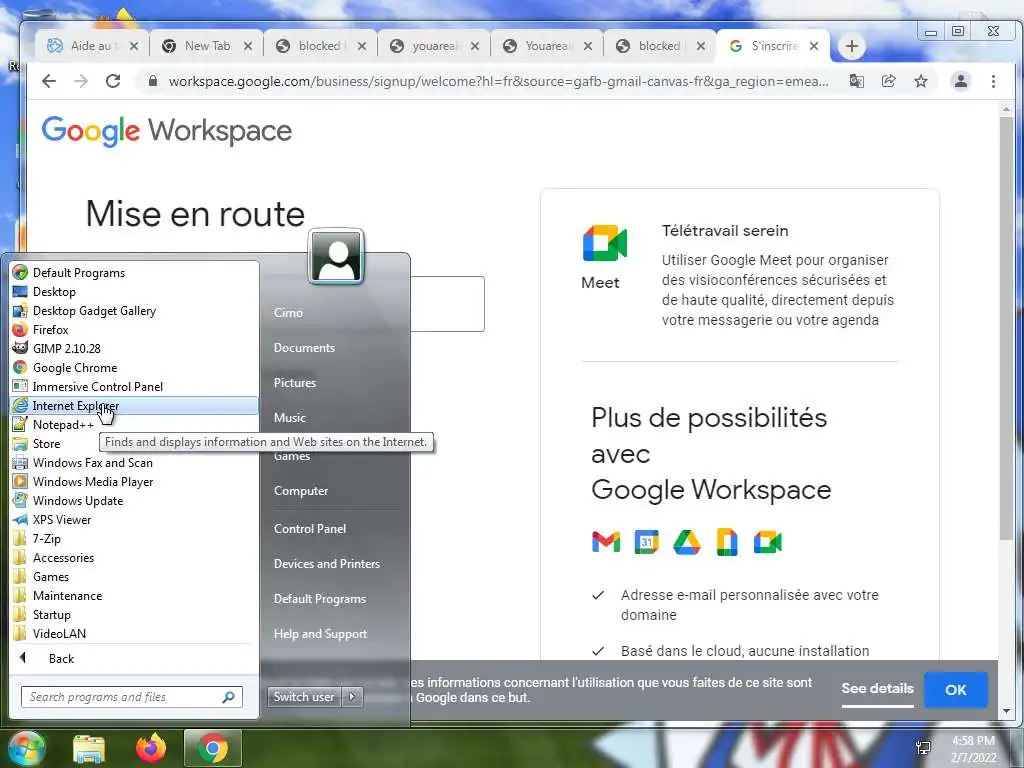Click the Chrome taskbar icon
This screenshot has width=1024, height=768.
coord(213,748)
